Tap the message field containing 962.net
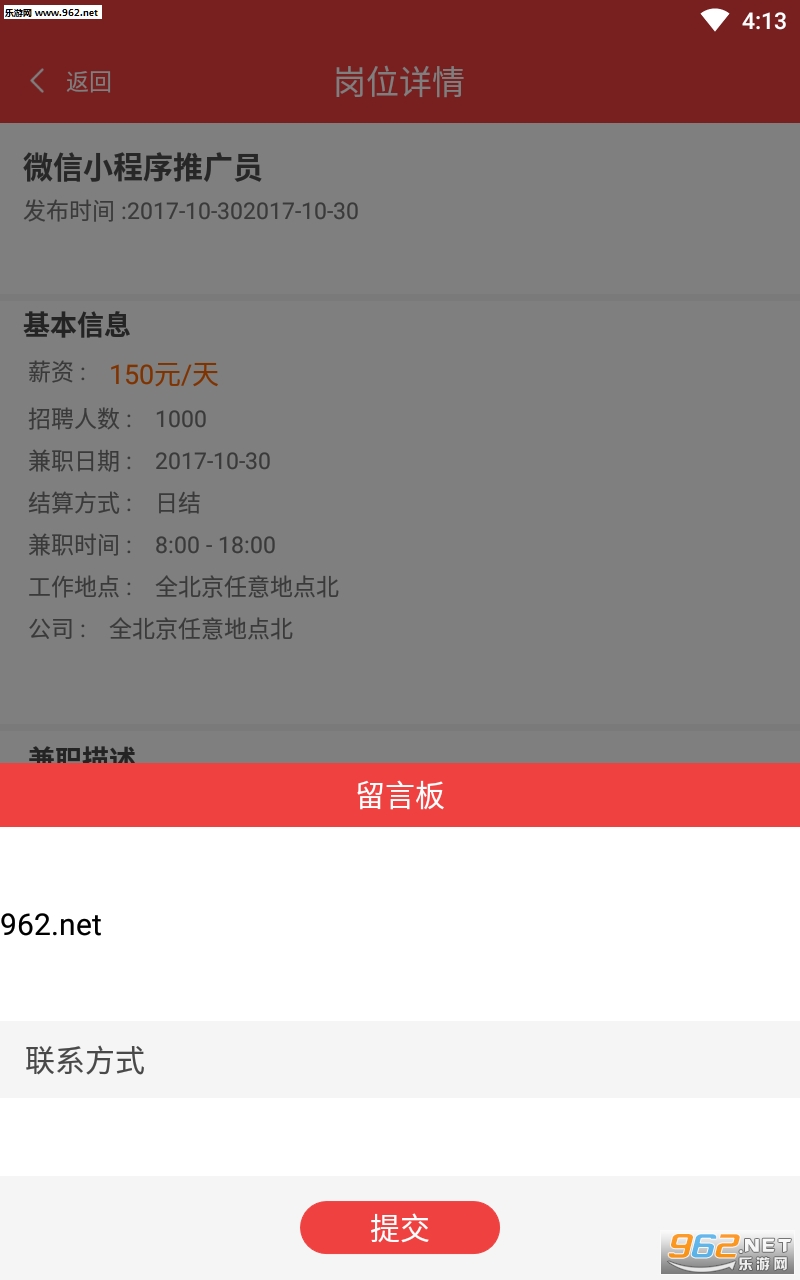 (400, 924)
